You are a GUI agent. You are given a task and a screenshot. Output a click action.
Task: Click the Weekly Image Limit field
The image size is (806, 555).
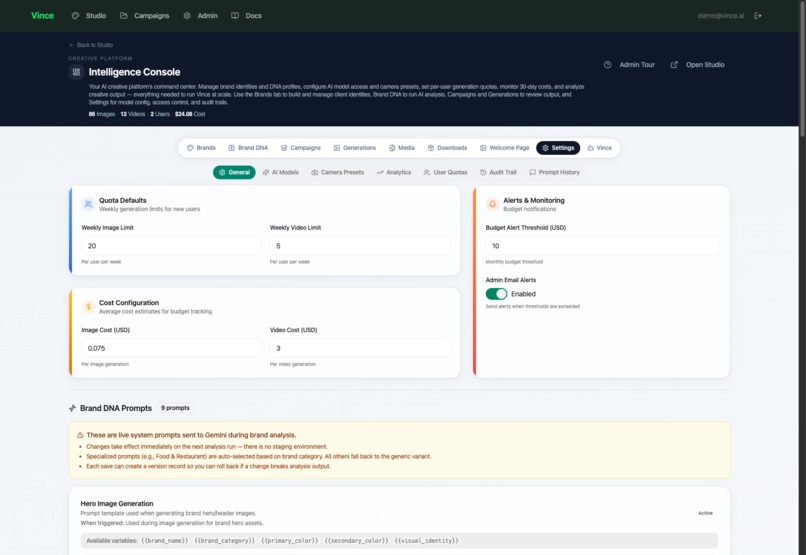(171, 246)
